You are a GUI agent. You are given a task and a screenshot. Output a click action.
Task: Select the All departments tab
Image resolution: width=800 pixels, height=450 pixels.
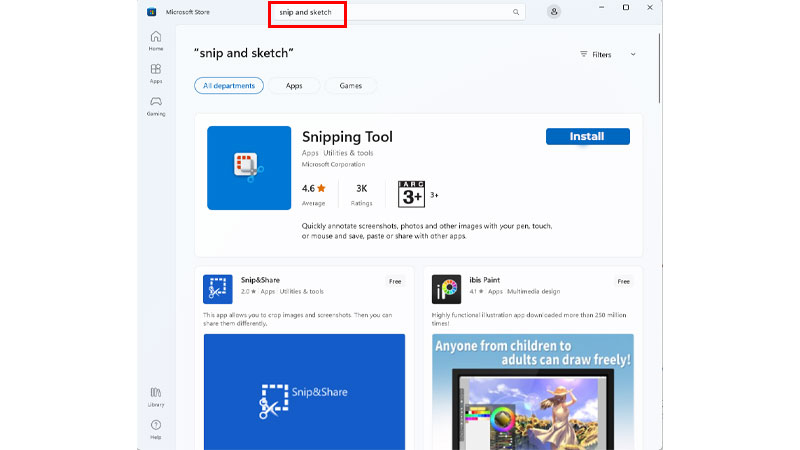click(229, 86)
